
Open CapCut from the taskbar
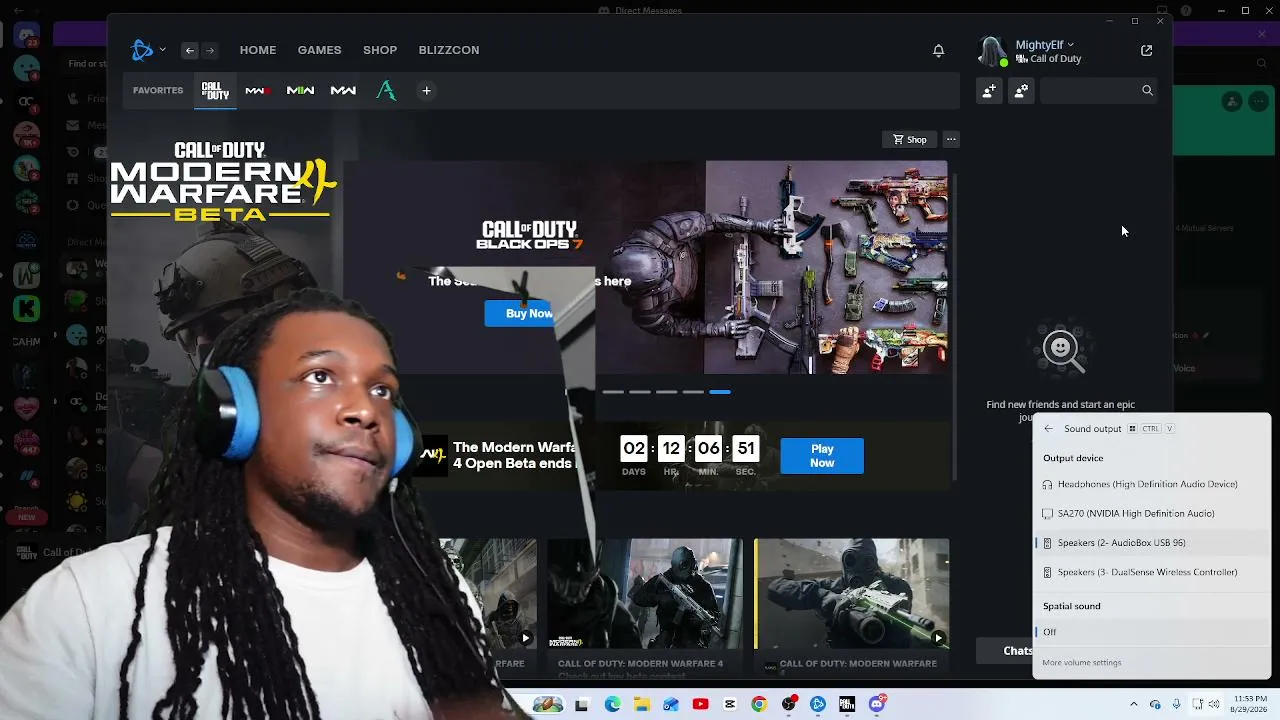click(x=729, y=704)
